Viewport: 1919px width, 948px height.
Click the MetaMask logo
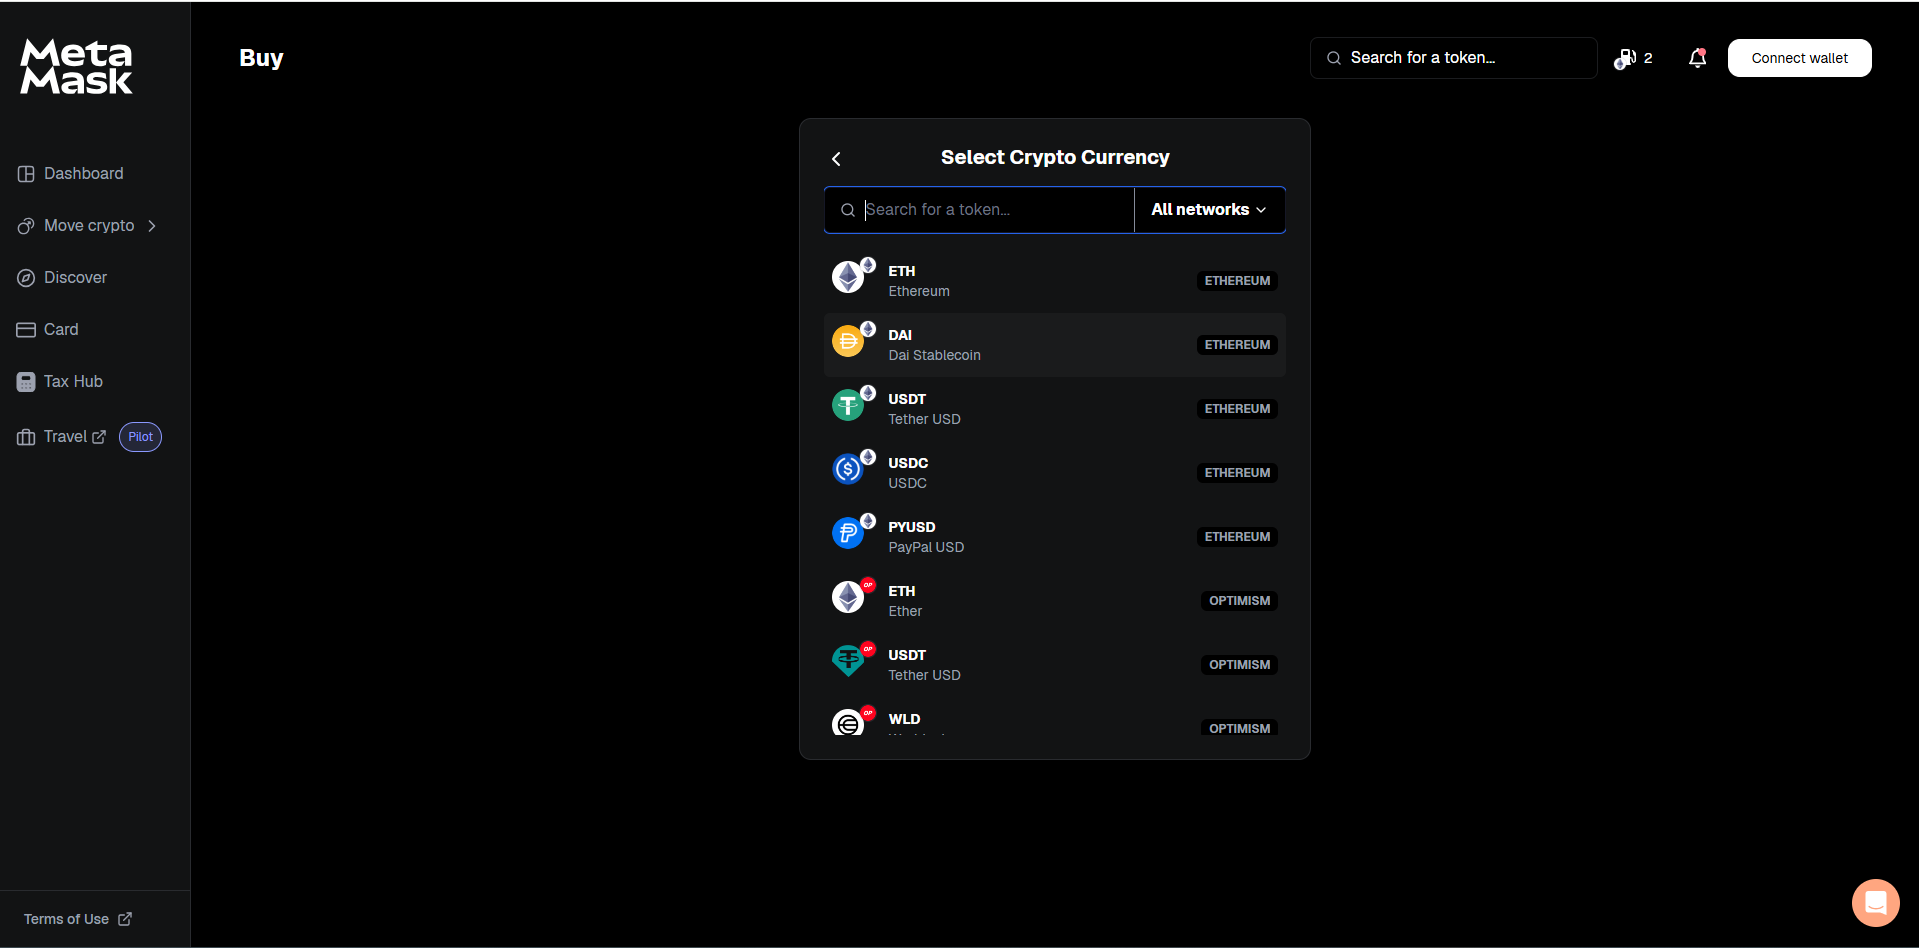74,66
